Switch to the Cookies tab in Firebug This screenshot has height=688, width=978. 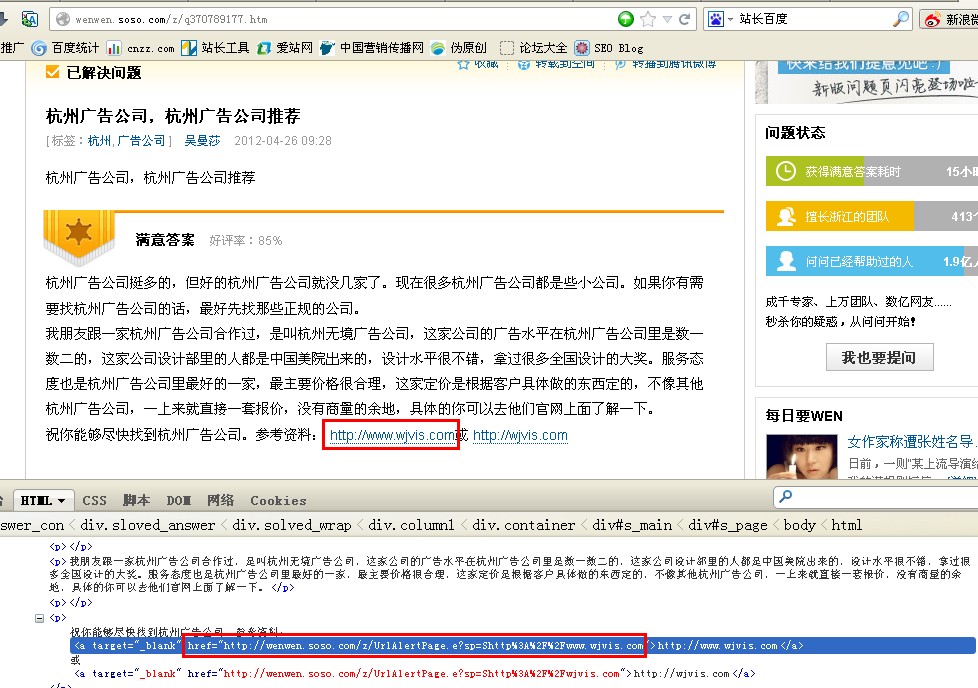pyautogui.click(x=278, y=500)
